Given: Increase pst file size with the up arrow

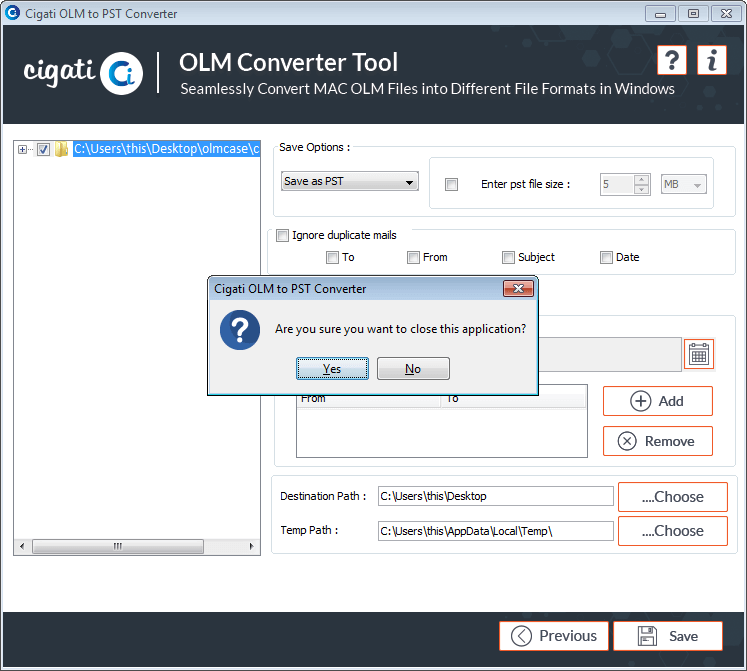Looking at the screenshot, I should click(x=642, y=179).
